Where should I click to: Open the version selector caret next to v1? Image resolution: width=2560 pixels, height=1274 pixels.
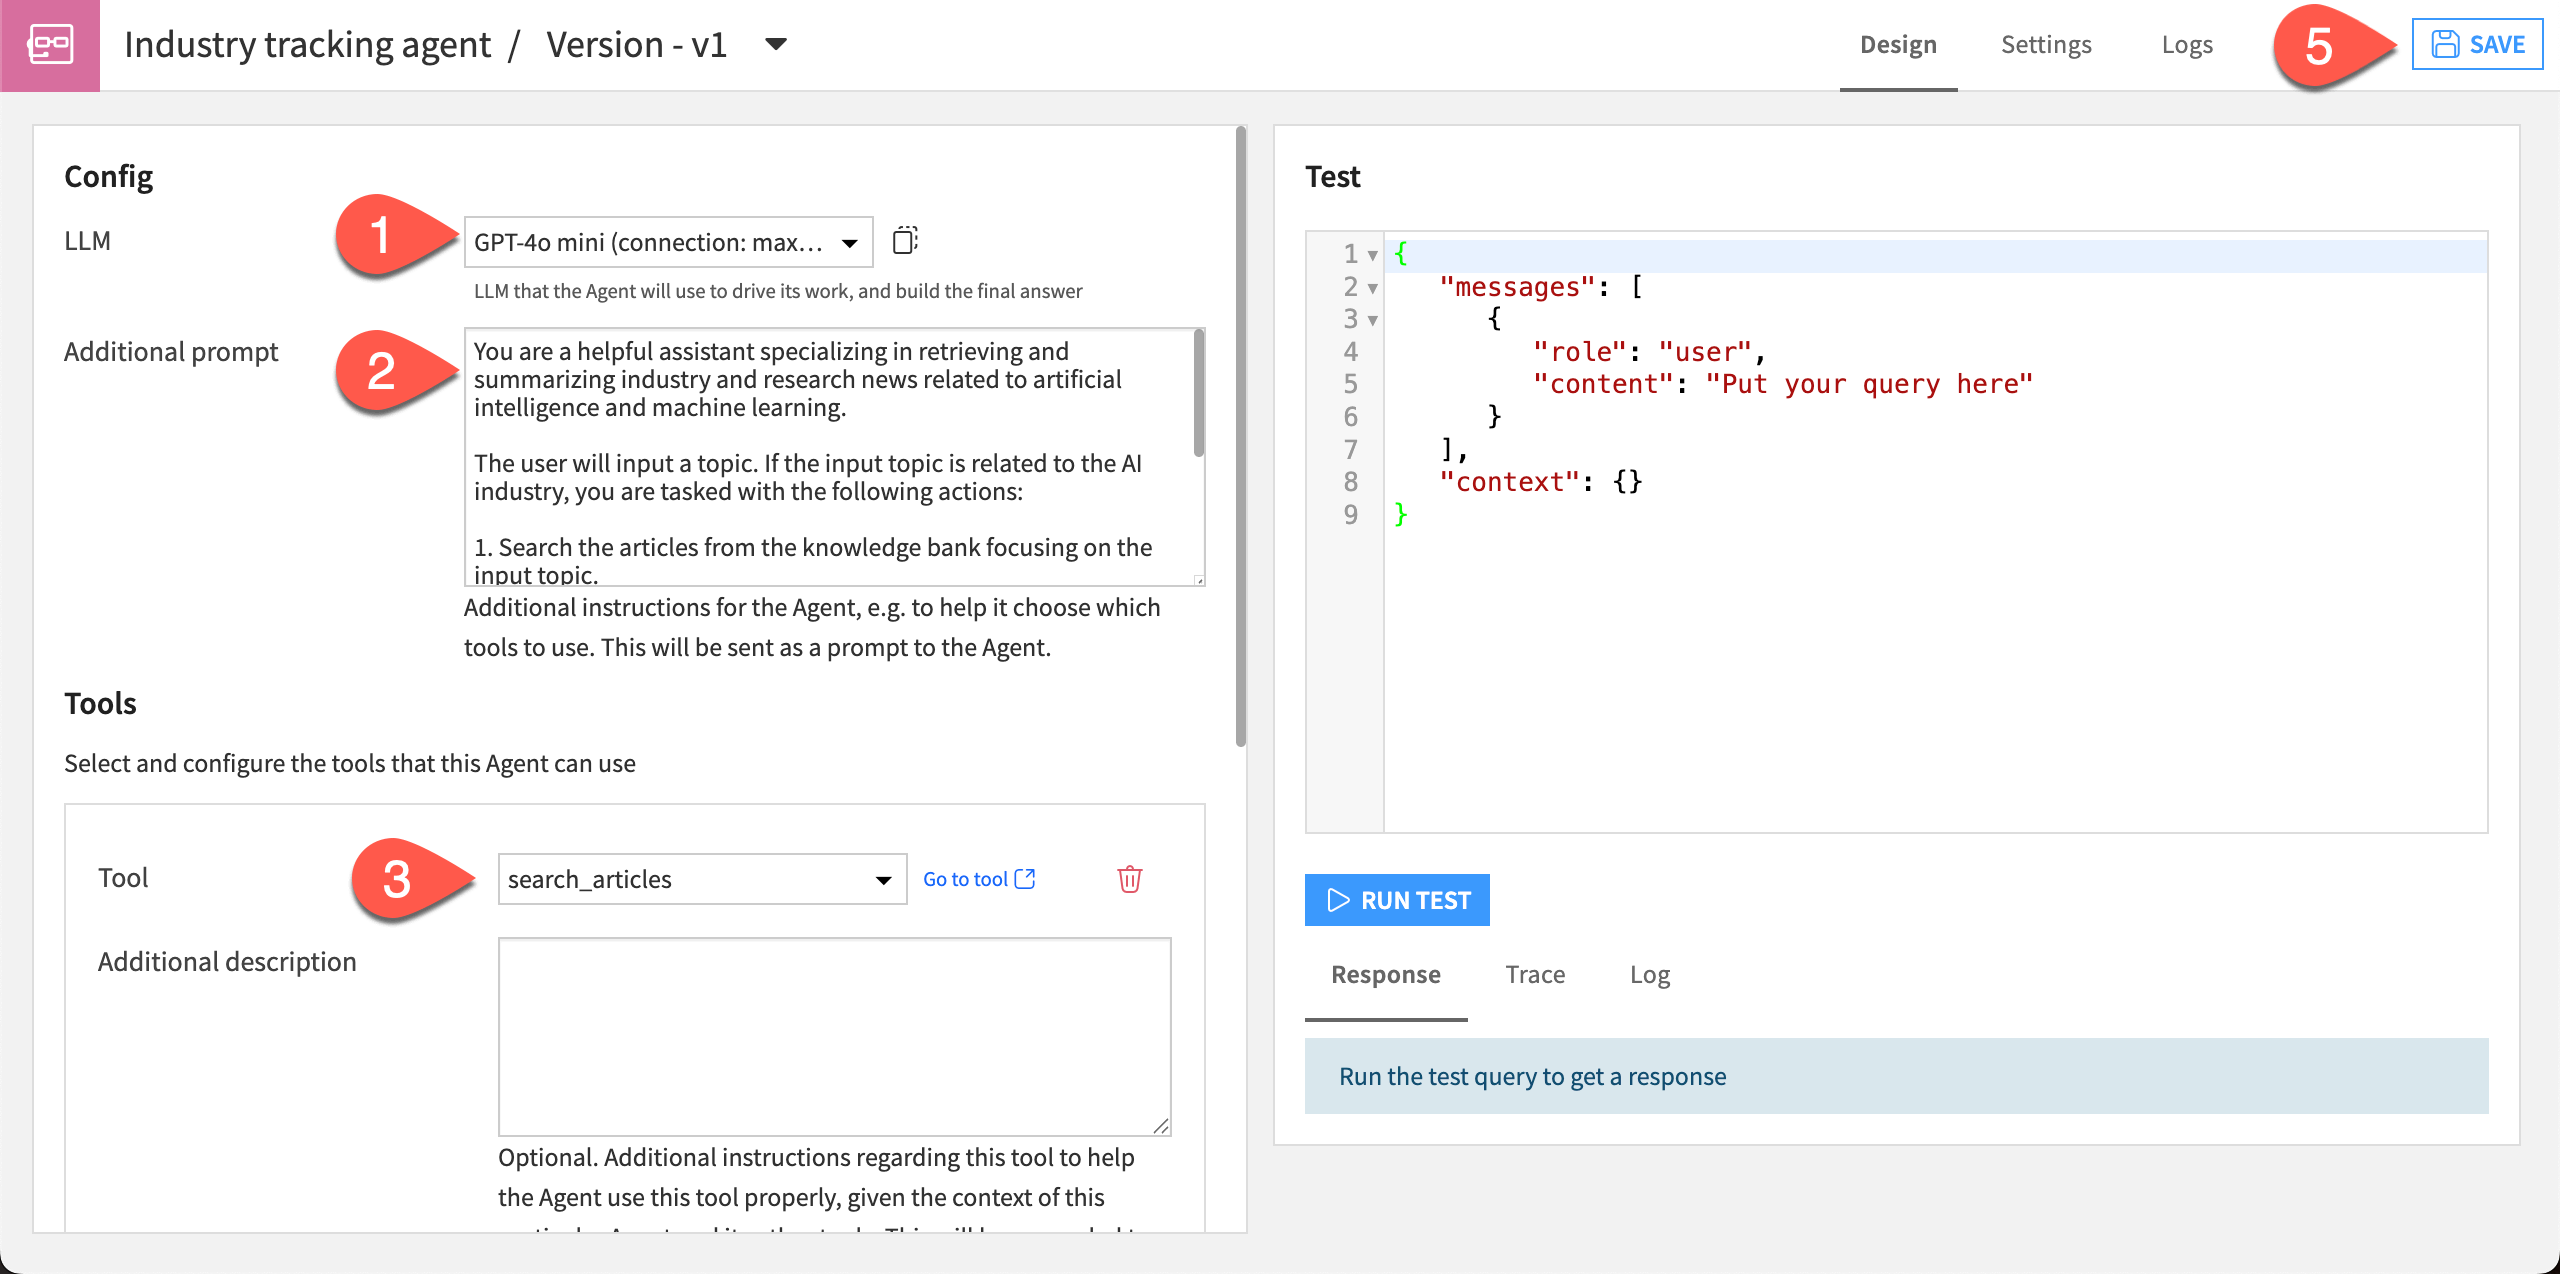pyautogui.click(x=776, y=44)
